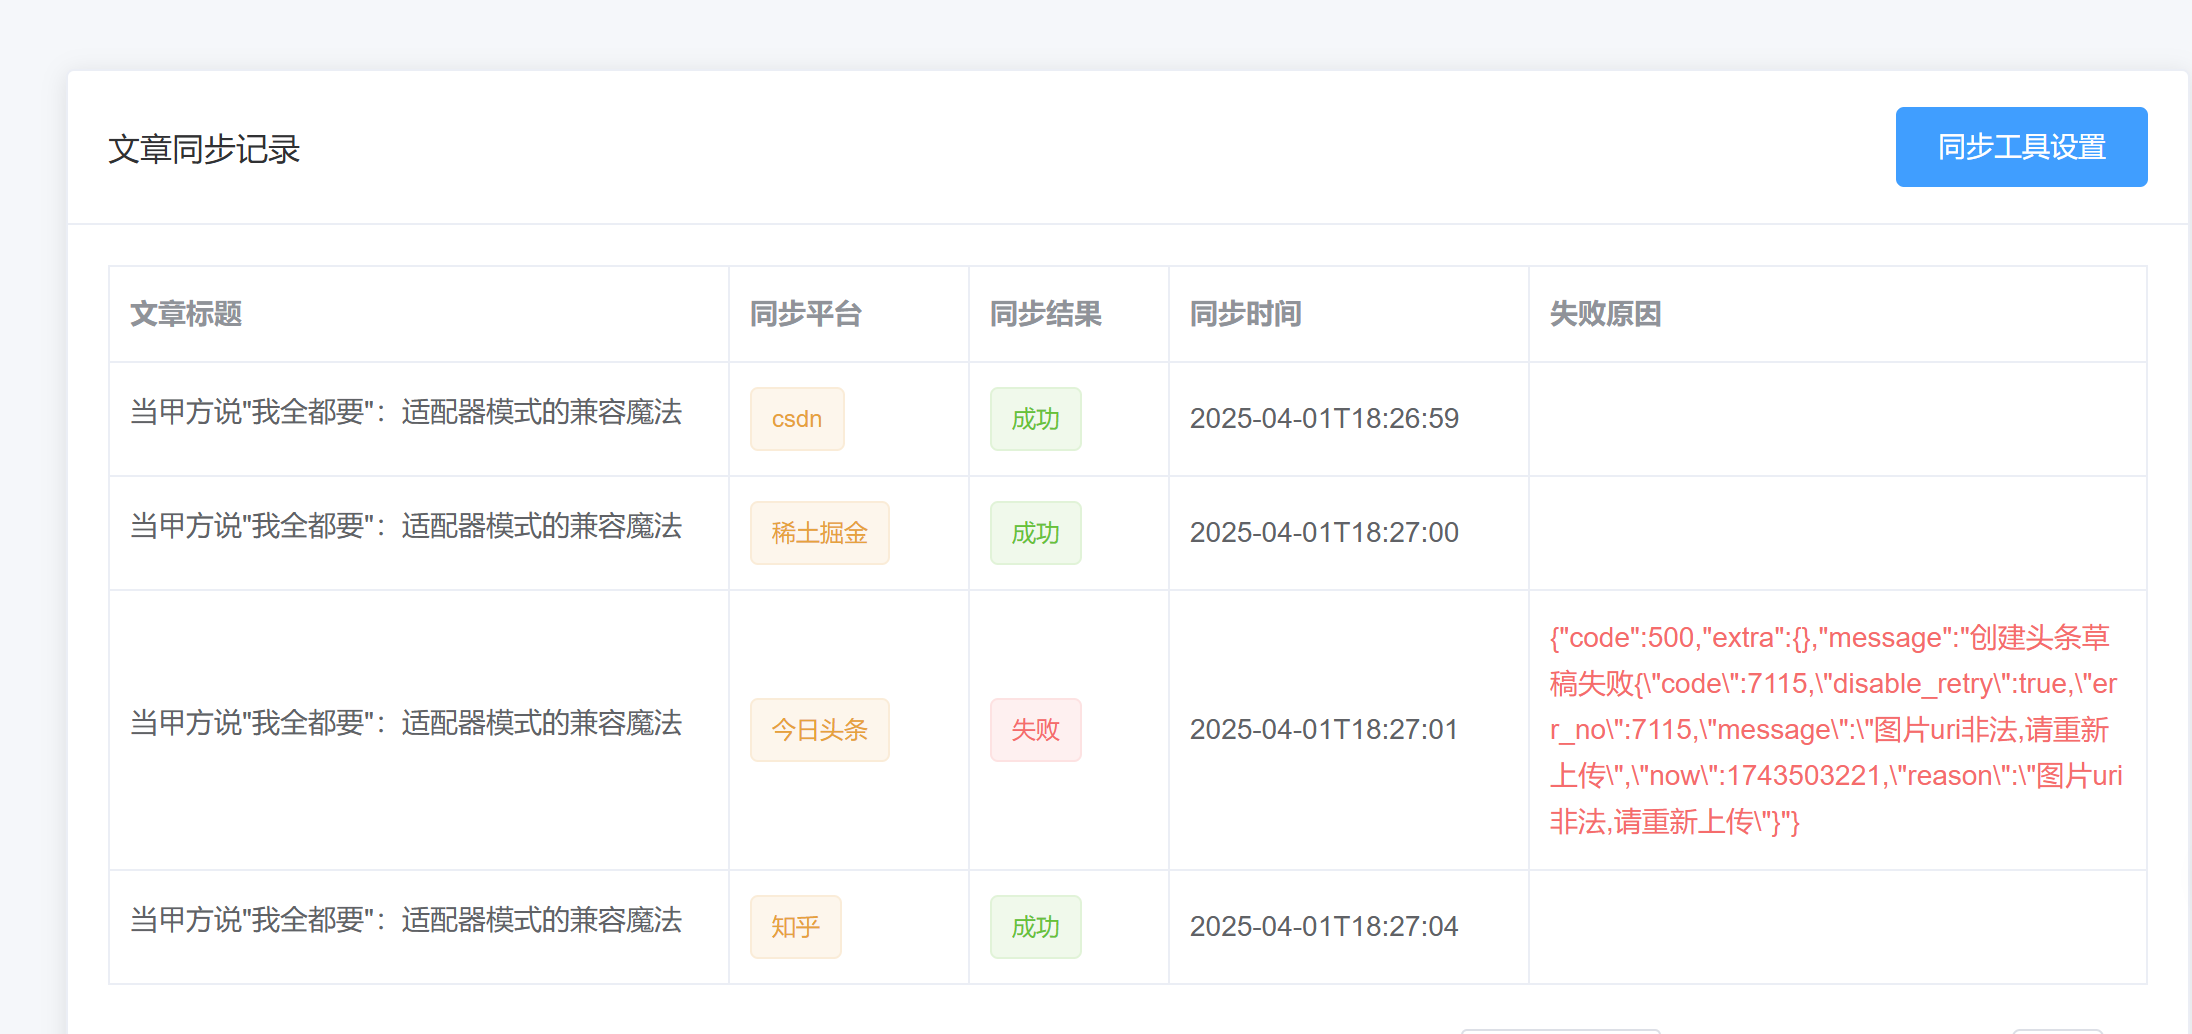
Task: Click timestamp 2025-04-01T18:26:59
Action: coord(1324,418)
